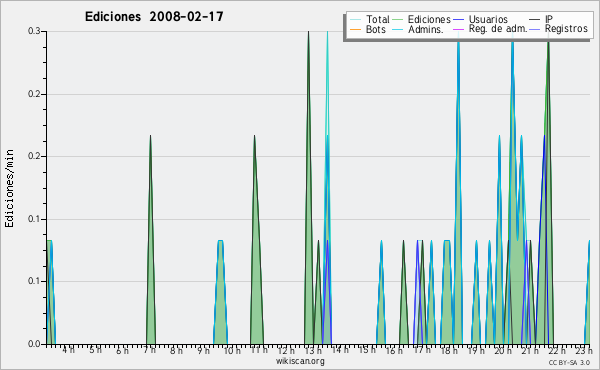Click the '4 h' x-axis label

[68, 350]
